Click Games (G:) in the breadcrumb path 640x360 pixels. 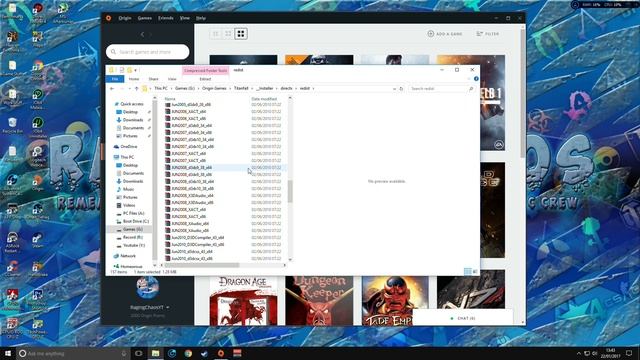[x=184, y=89]
